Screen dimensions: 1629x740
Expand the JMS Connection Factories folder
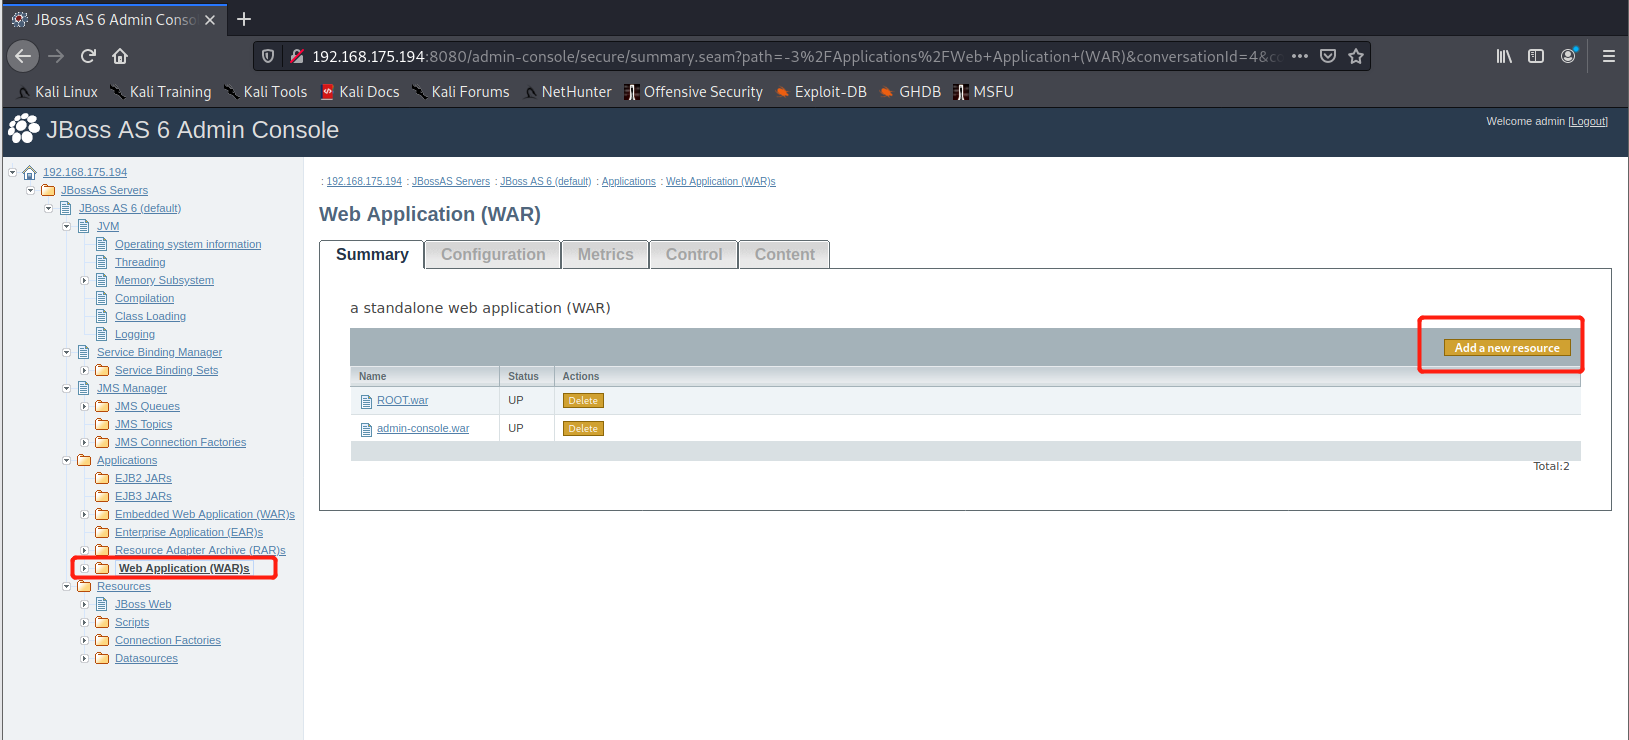tap(85, 442)
